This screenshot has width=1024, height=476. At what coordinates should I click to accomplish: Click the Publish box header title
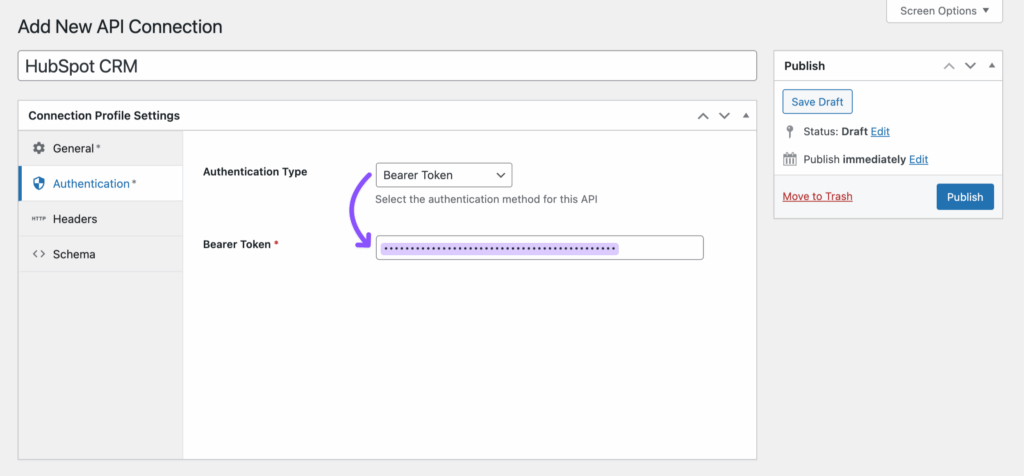click(805, 66)
